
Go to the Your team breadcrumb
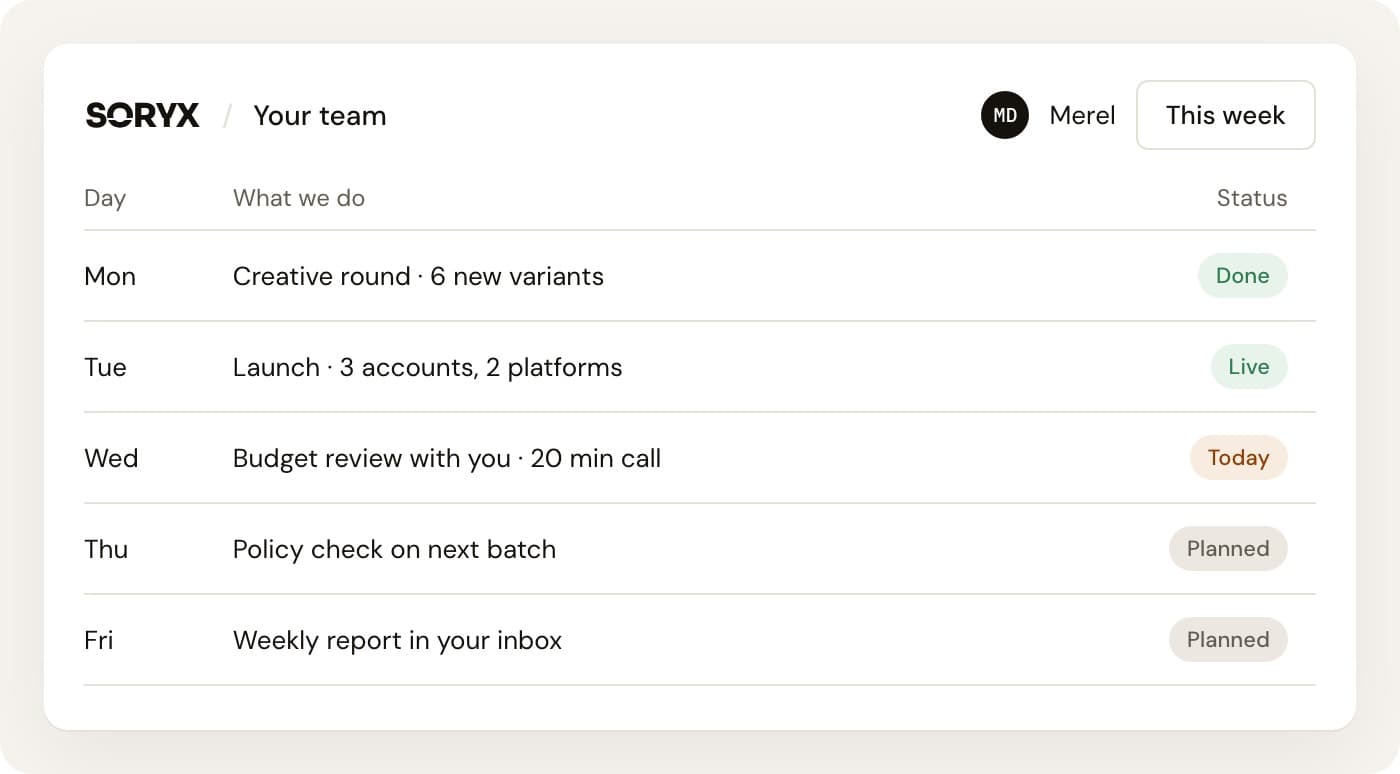320,116
